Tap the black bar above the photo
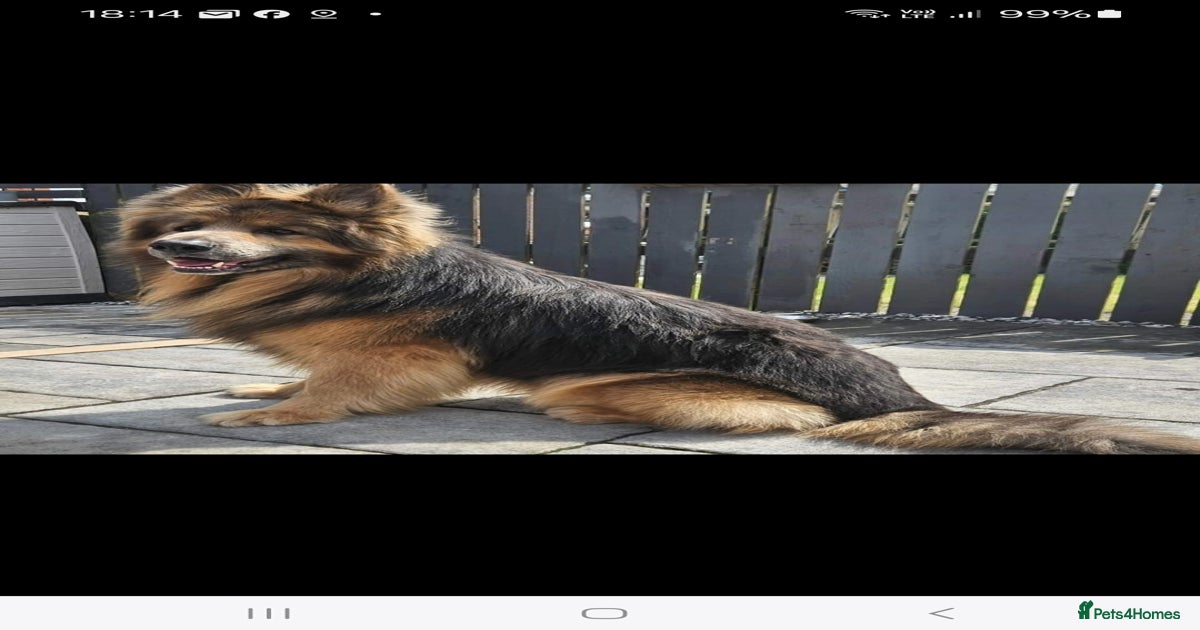Viewport: 1200px width, 630px height. point(600,110)
